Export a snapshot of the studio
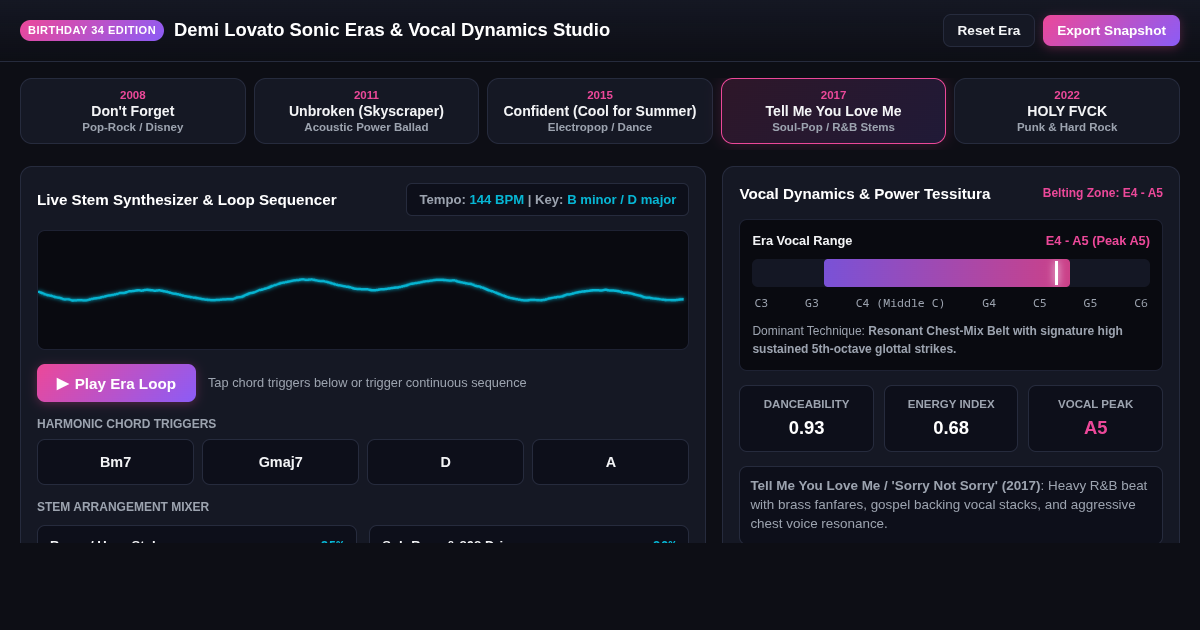Image resolution: width=1200 pixels, height=630 pixels. (1111, 30)
